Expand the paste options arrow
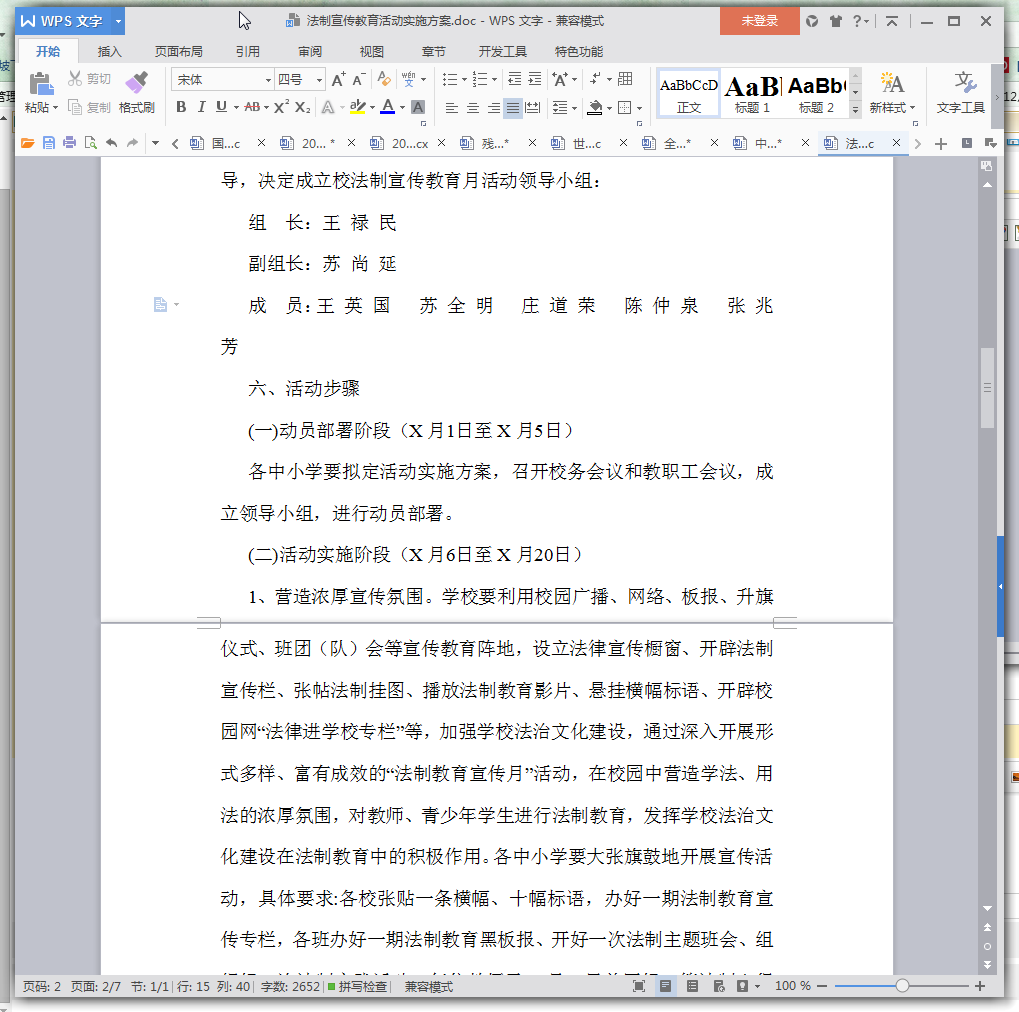This screenshot has height=1012, width=1019. pyautogui.click(x=55, y=107)
